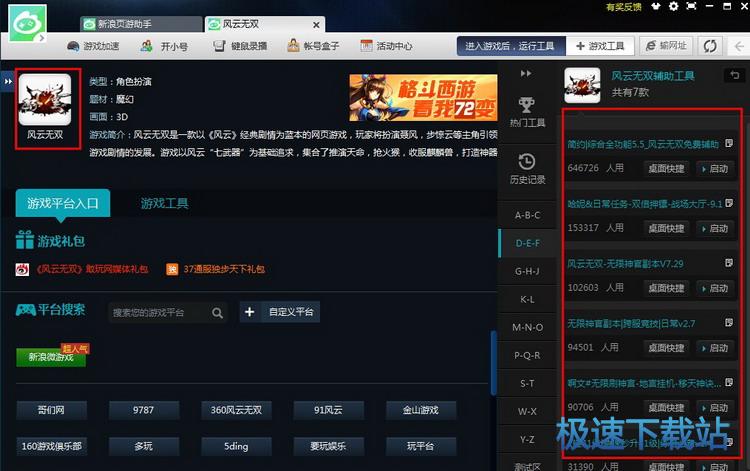This screenshot has width=750, height=471.
Task: Open the 《风云无双》敢玩网媒体礼包 link
Action: point(92,269)
